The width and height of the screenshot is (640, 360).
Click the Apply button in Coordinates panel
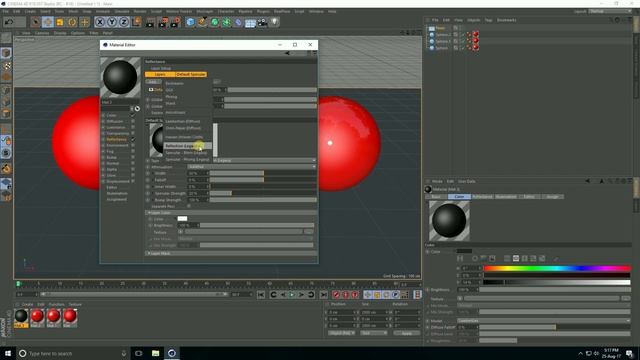pyautogui.click(x=406, y=333)
